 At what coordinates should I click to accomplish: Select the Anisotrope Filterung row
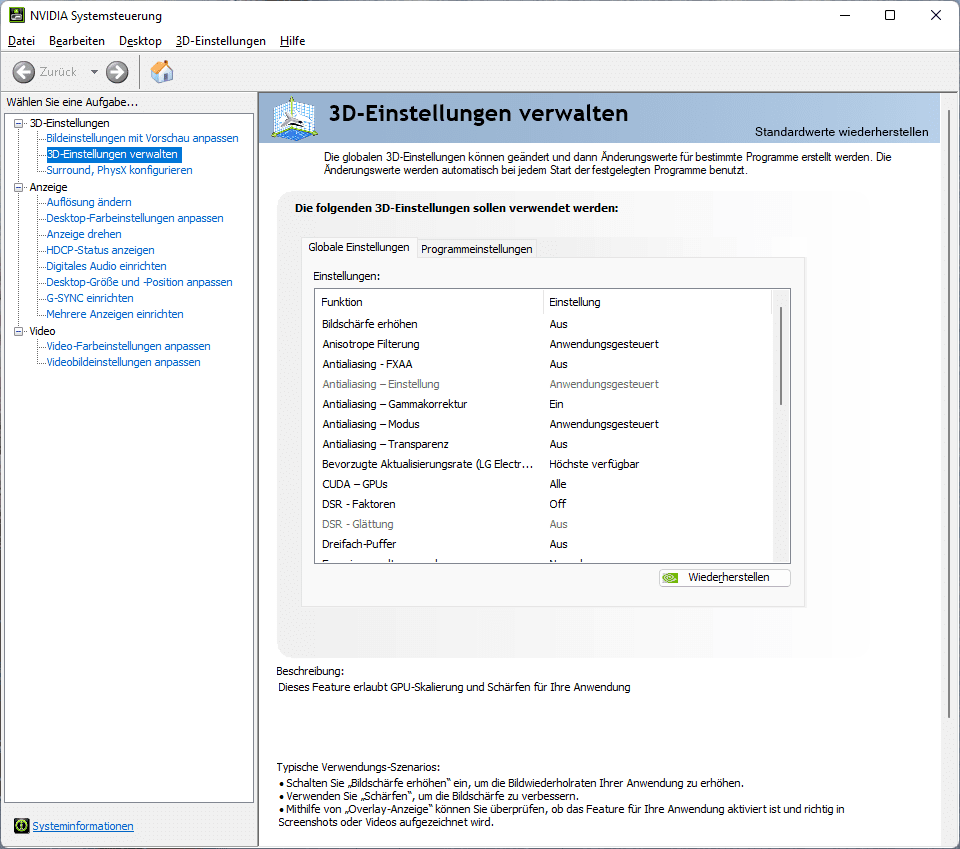pos(544,344)
